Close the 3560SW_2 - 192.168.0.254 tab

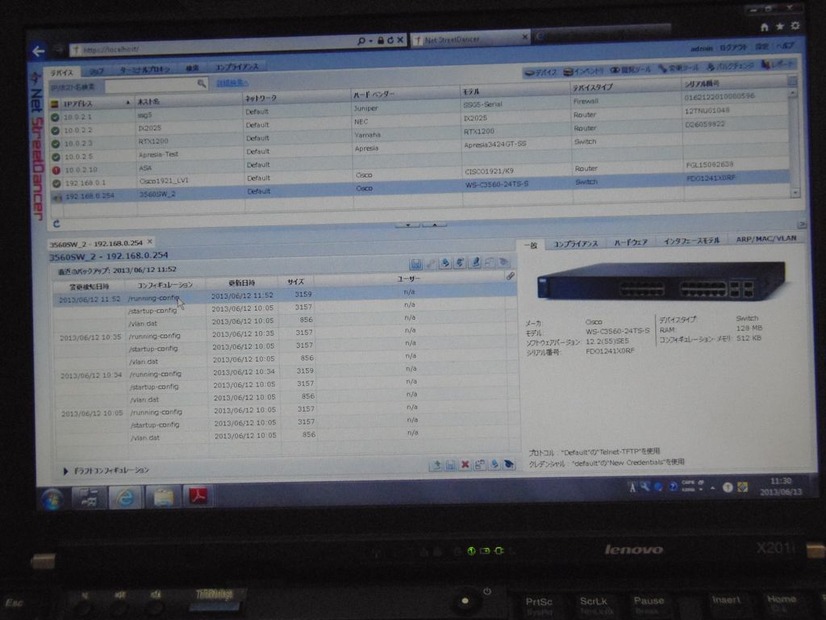click(x=150, y=241)
